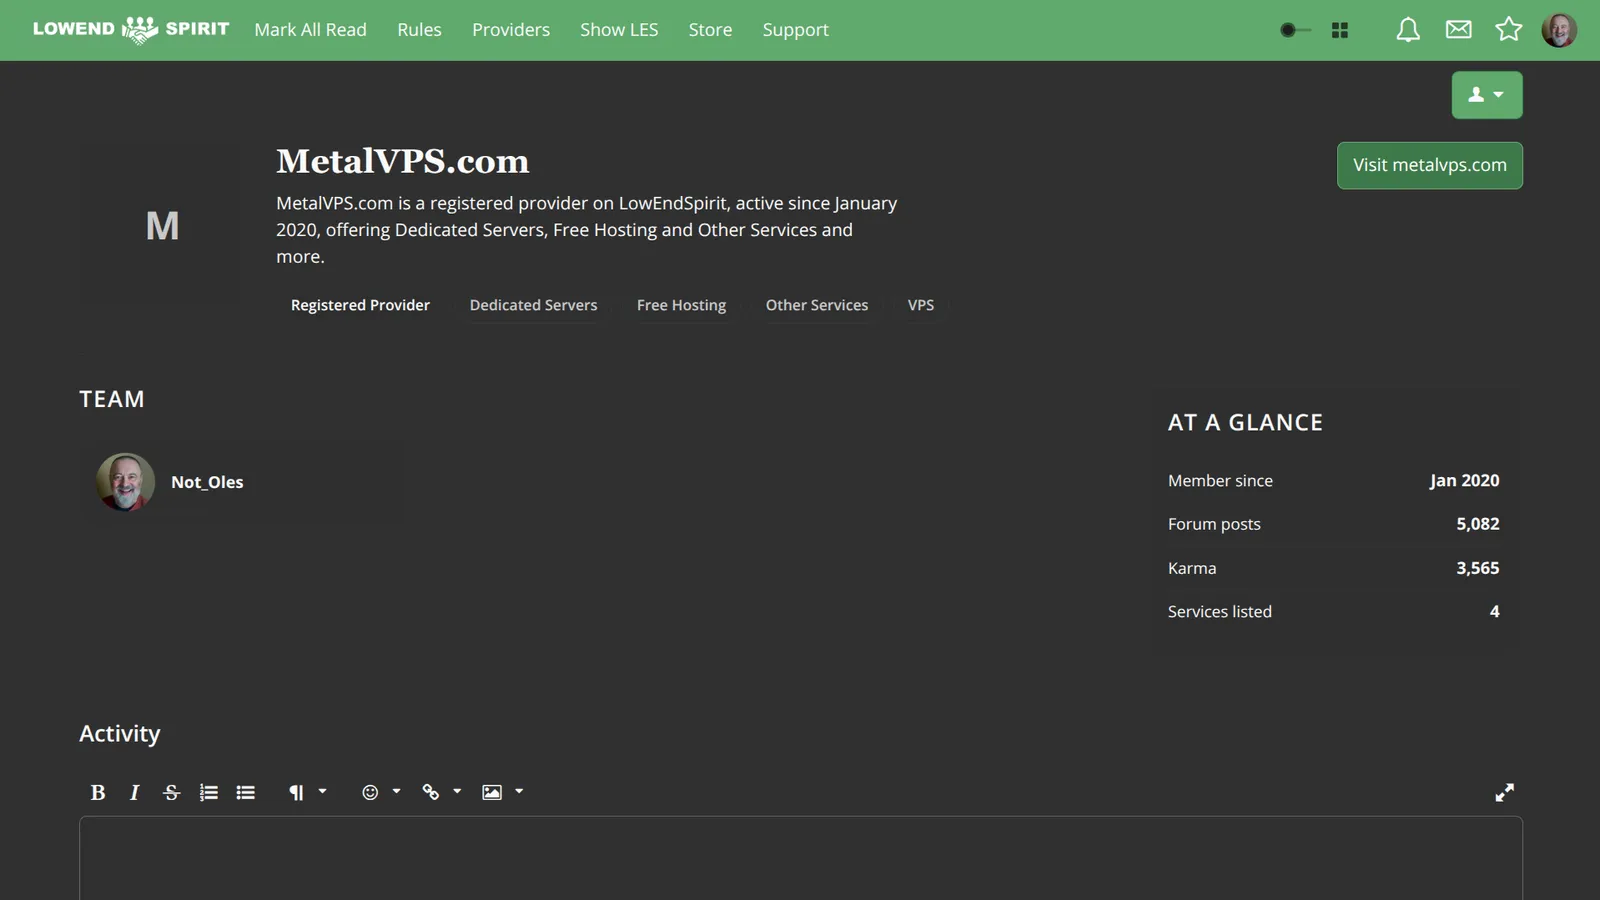Select the Dedicated Servers tag
This screenshot has width=1600, height=900.
click(533, 305)
